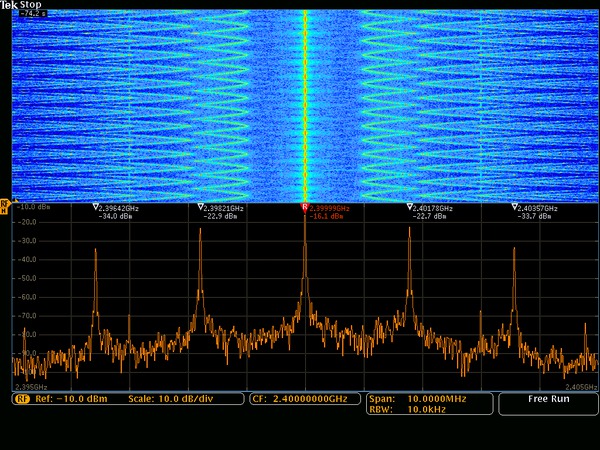Click the RF trace handle on left edge
This screenshot has height=450, width=600.
5,207
